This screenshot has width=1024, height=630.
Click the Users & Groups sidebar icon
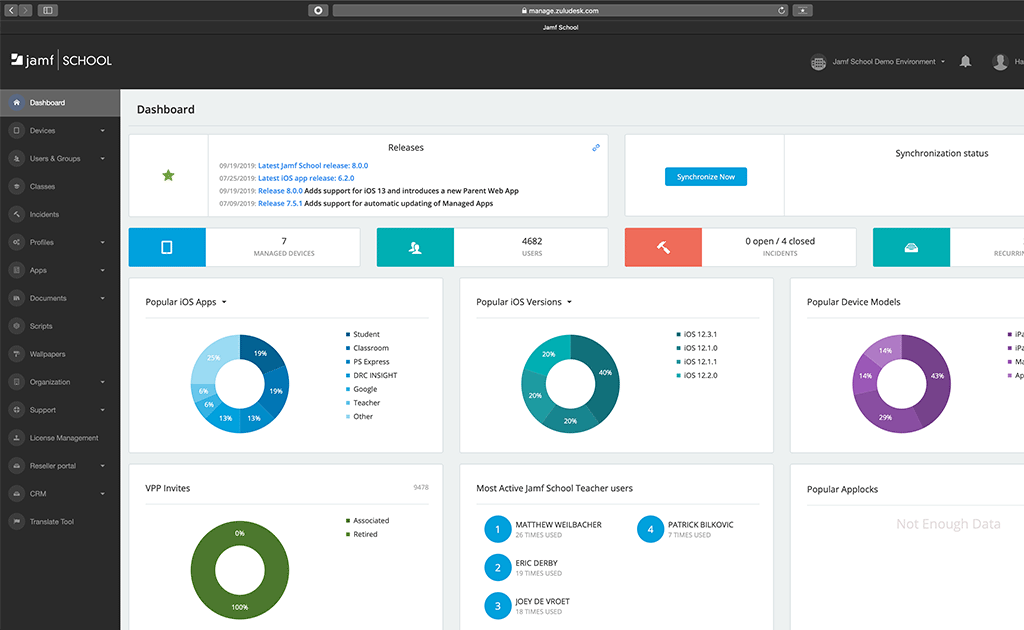point(16,159)
